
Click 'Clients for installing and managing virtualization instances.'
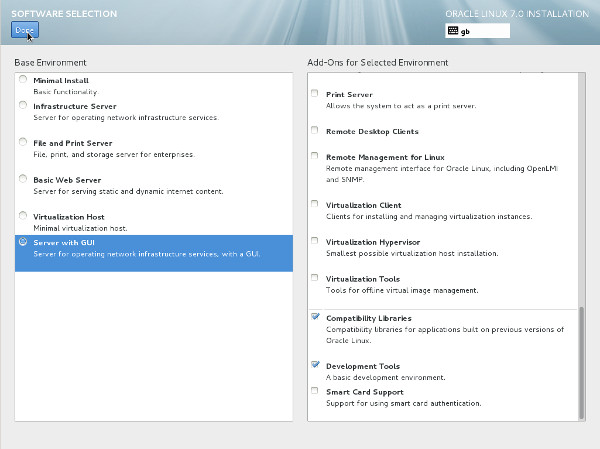tap(429, 217)
